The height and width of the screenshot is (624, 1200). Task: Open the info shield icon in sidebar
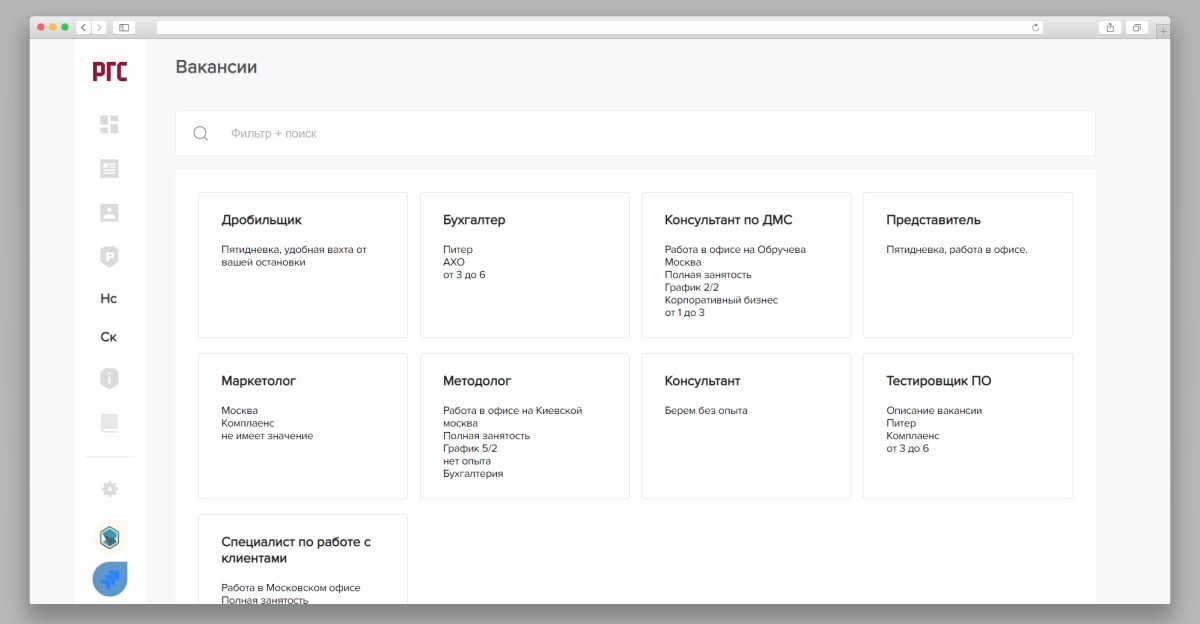tap(109, 379)
